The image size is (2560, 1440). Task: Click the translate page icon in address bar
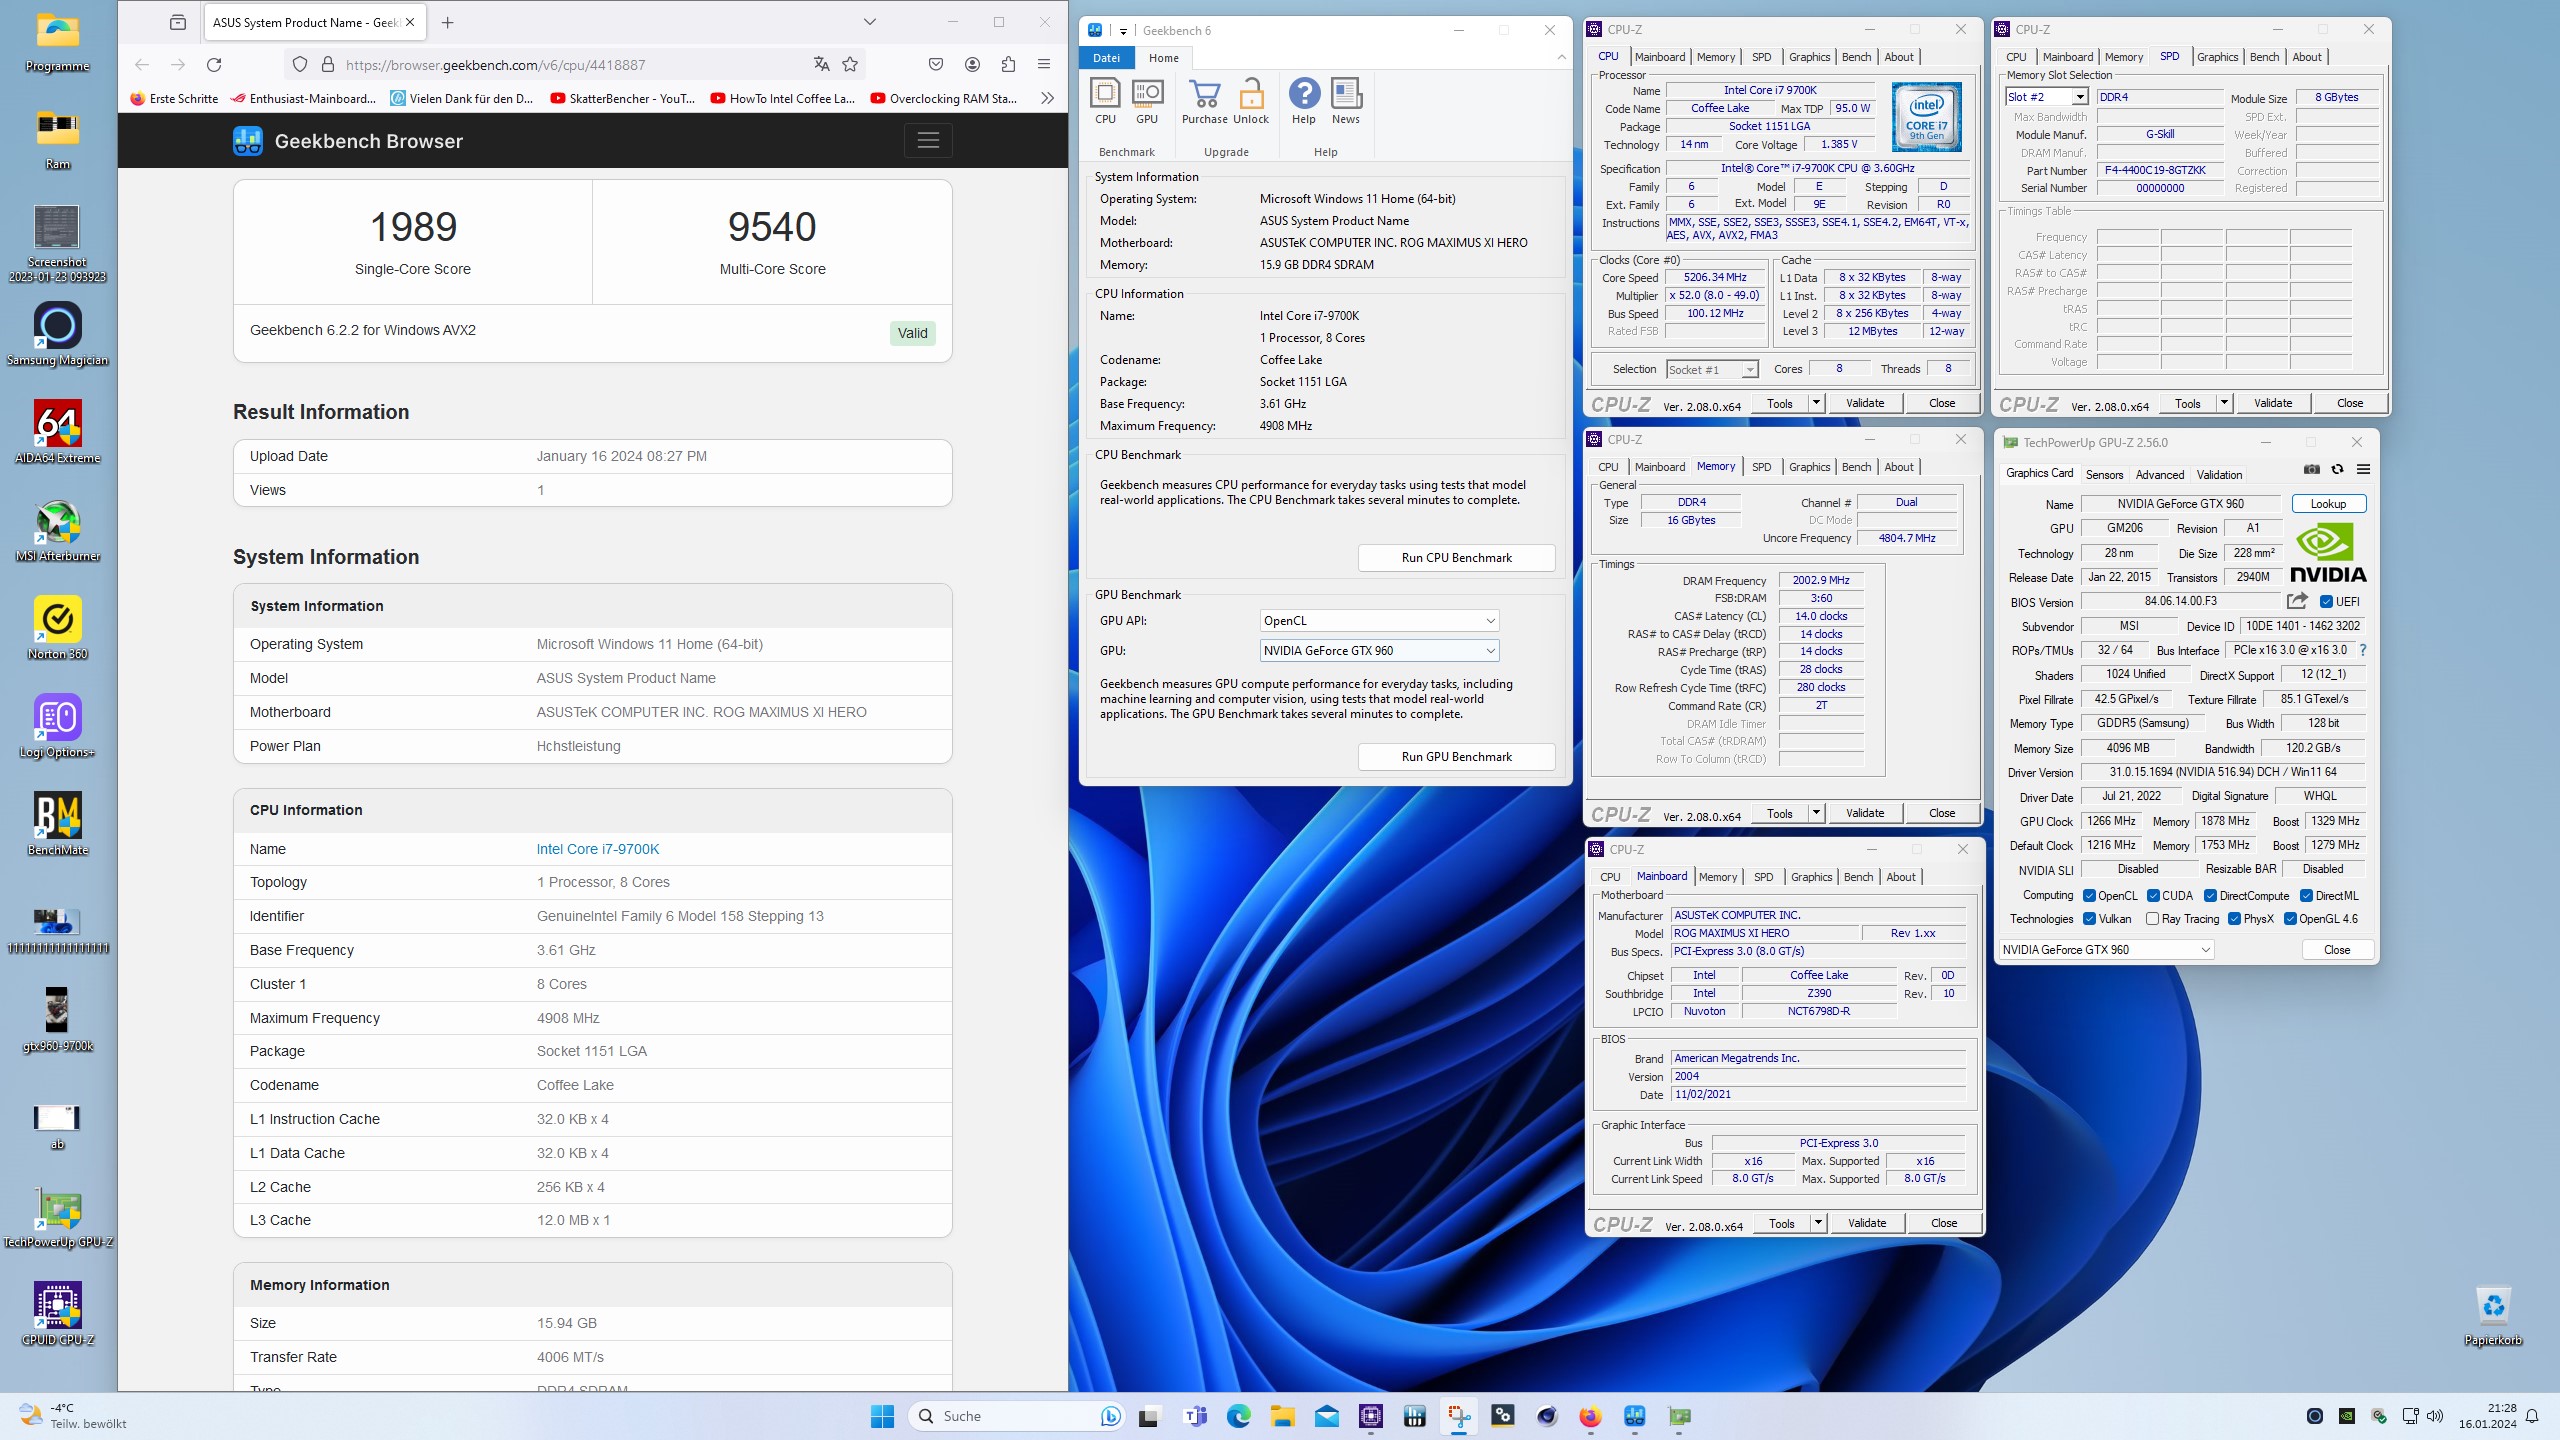click(821, 64)
